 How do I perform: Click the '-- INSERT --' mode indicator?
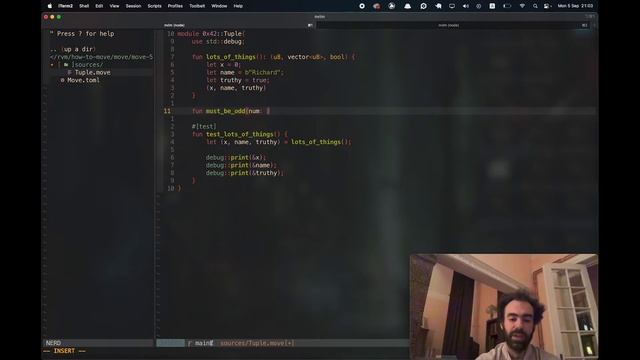click(x=64, y=351)
